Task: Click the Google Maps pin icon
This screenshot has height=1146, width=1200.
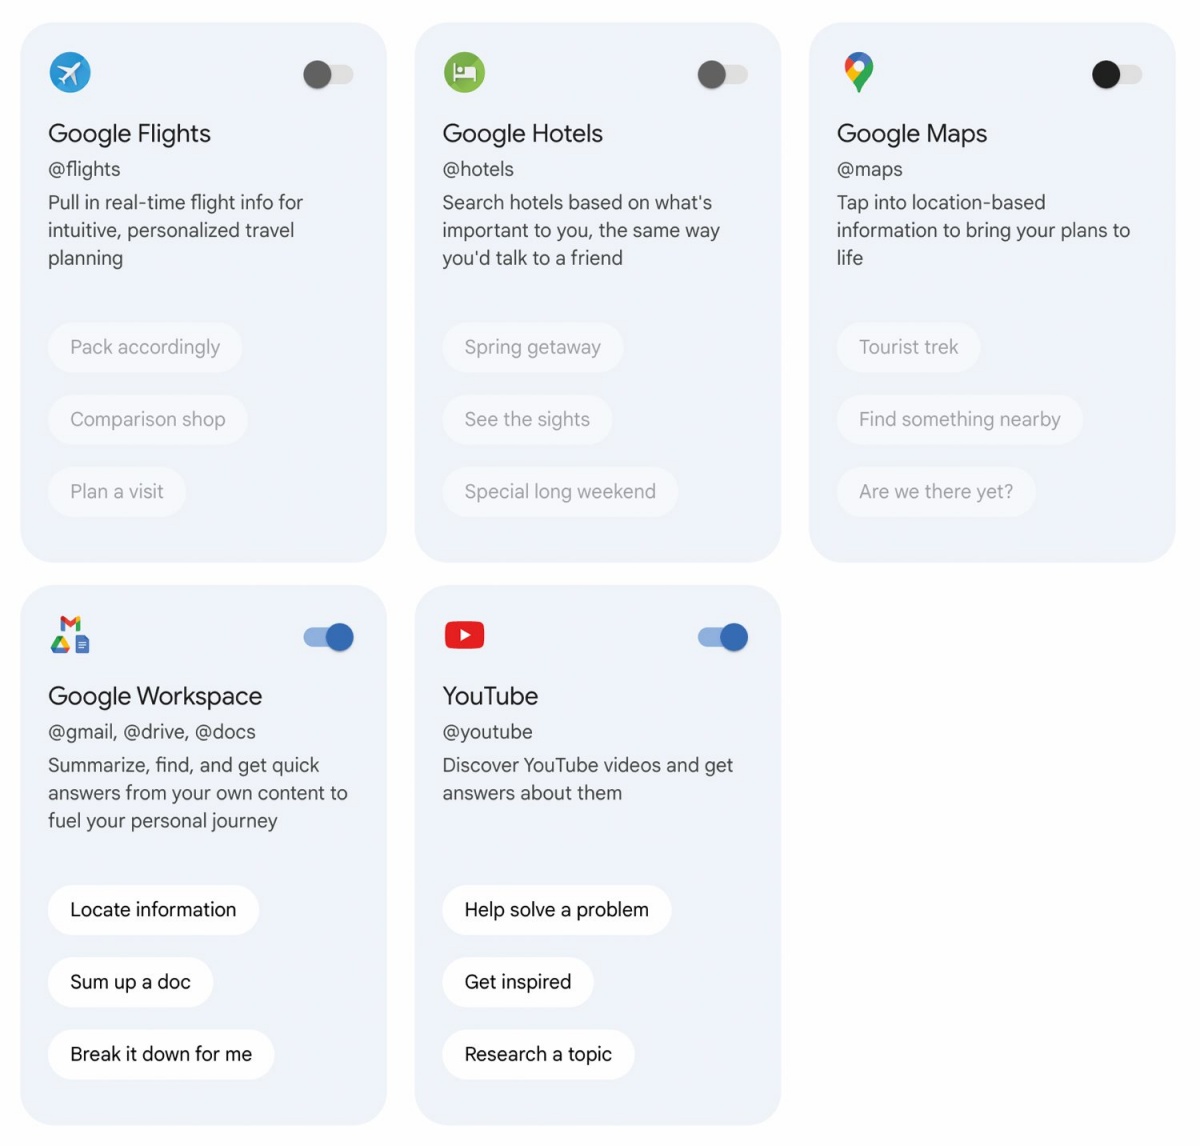Action: pos(858,73)
